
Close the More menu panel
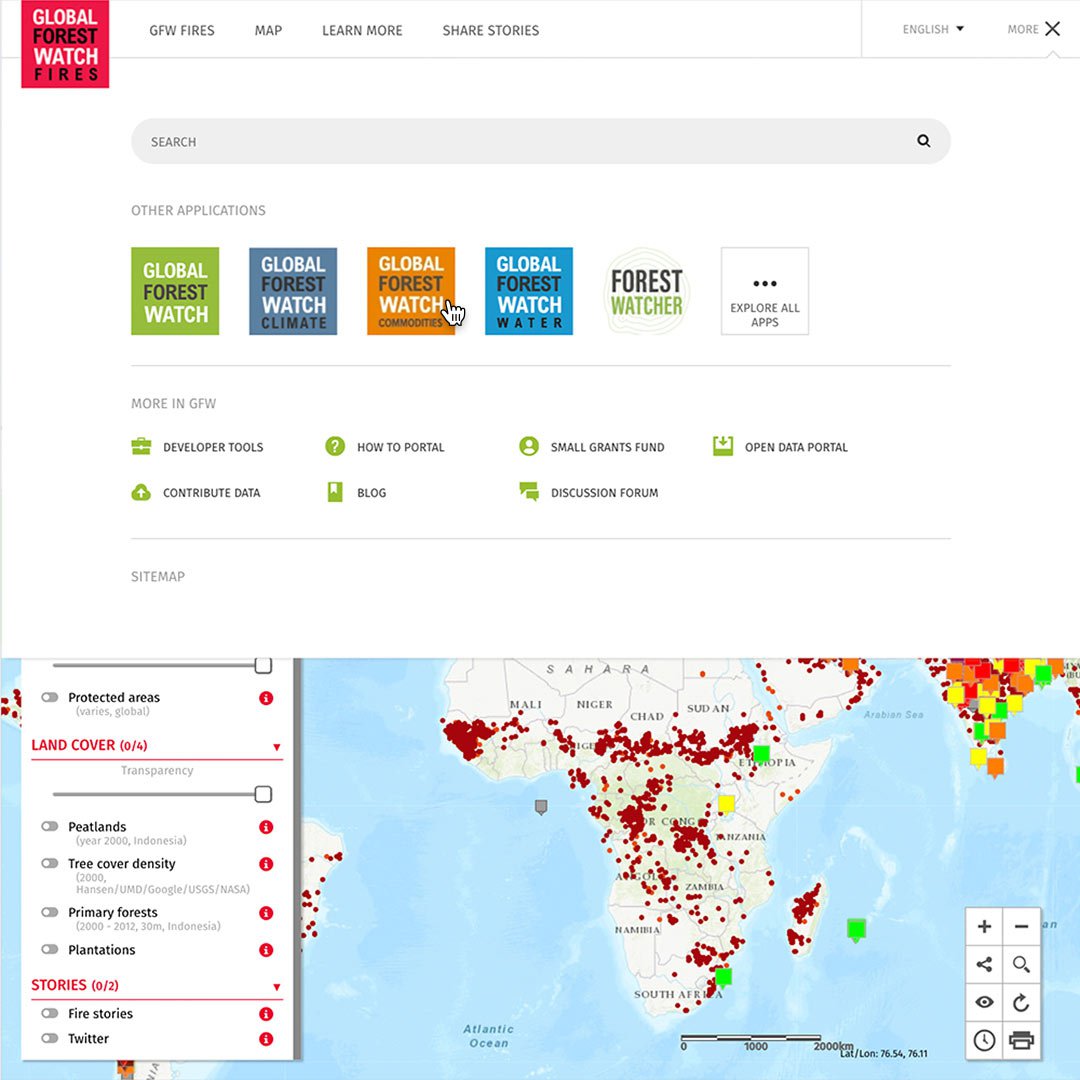coord(1052,29)
